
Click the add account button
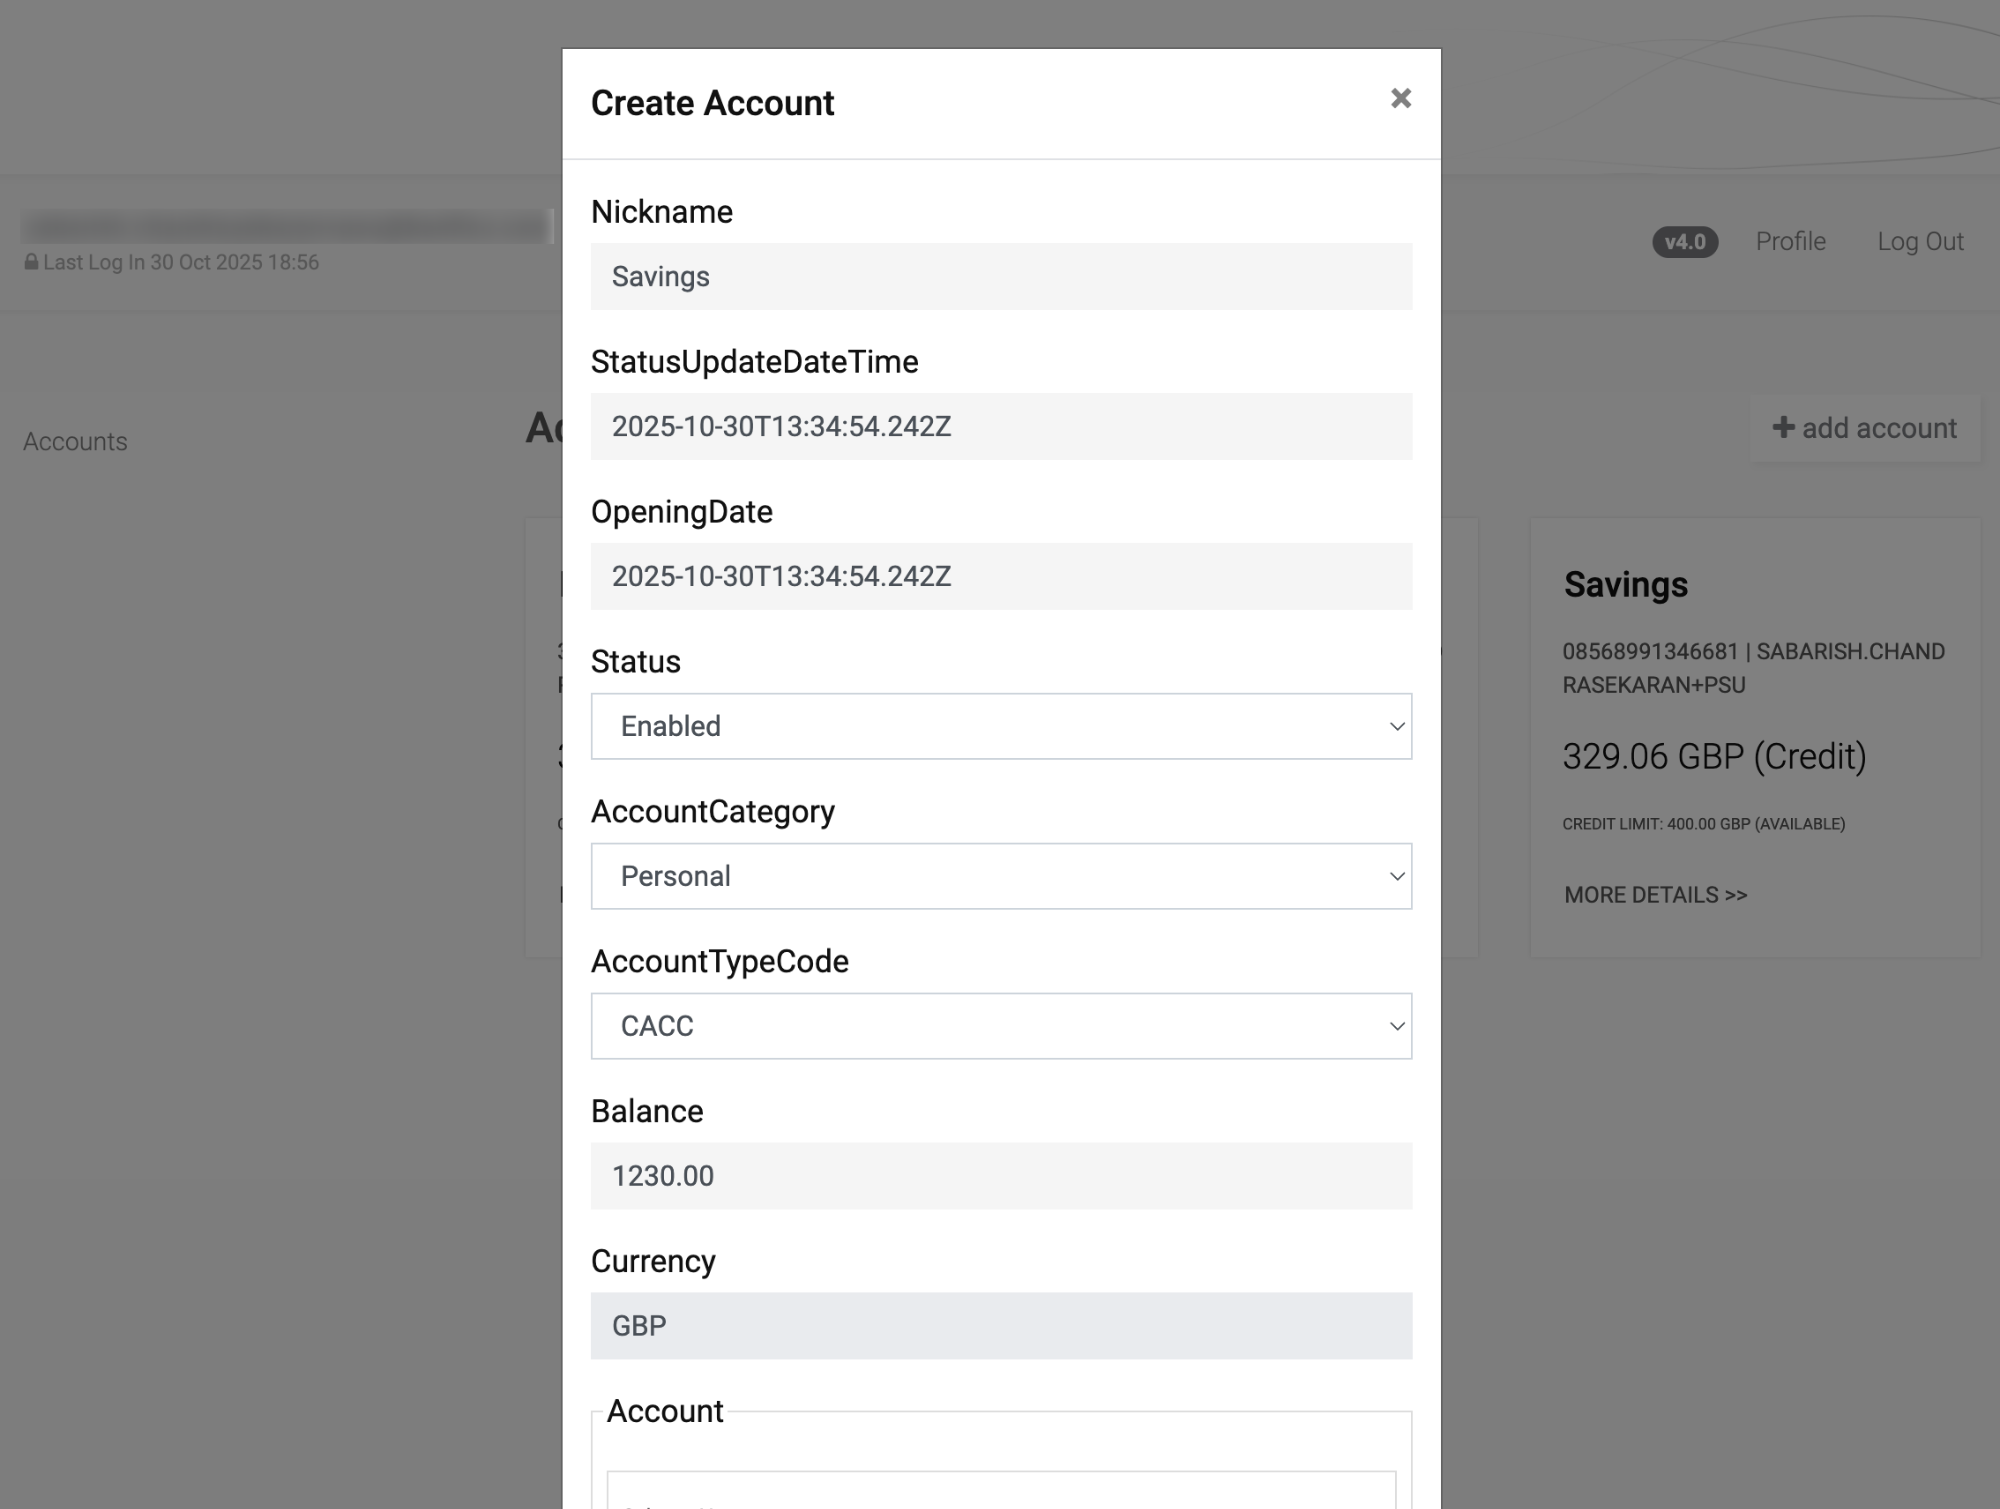pos(1864,428)
